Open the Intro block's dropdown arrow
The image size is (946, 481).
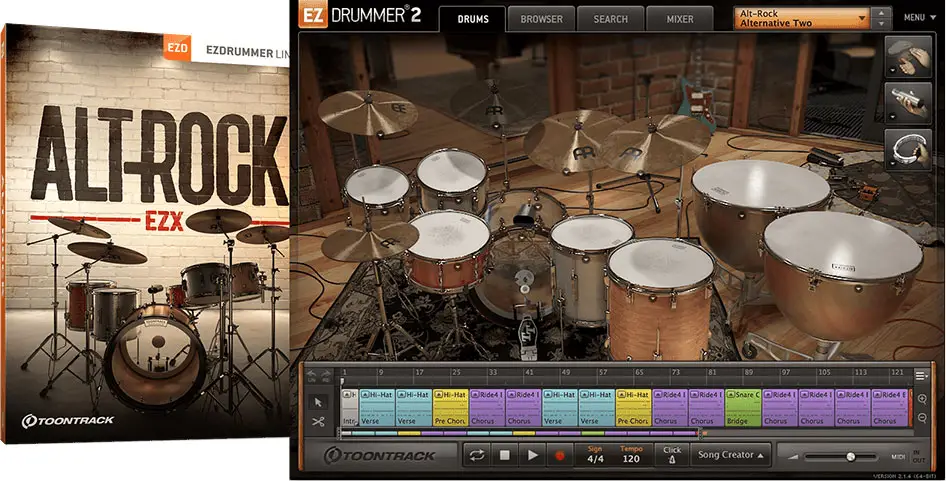(346, 395)
